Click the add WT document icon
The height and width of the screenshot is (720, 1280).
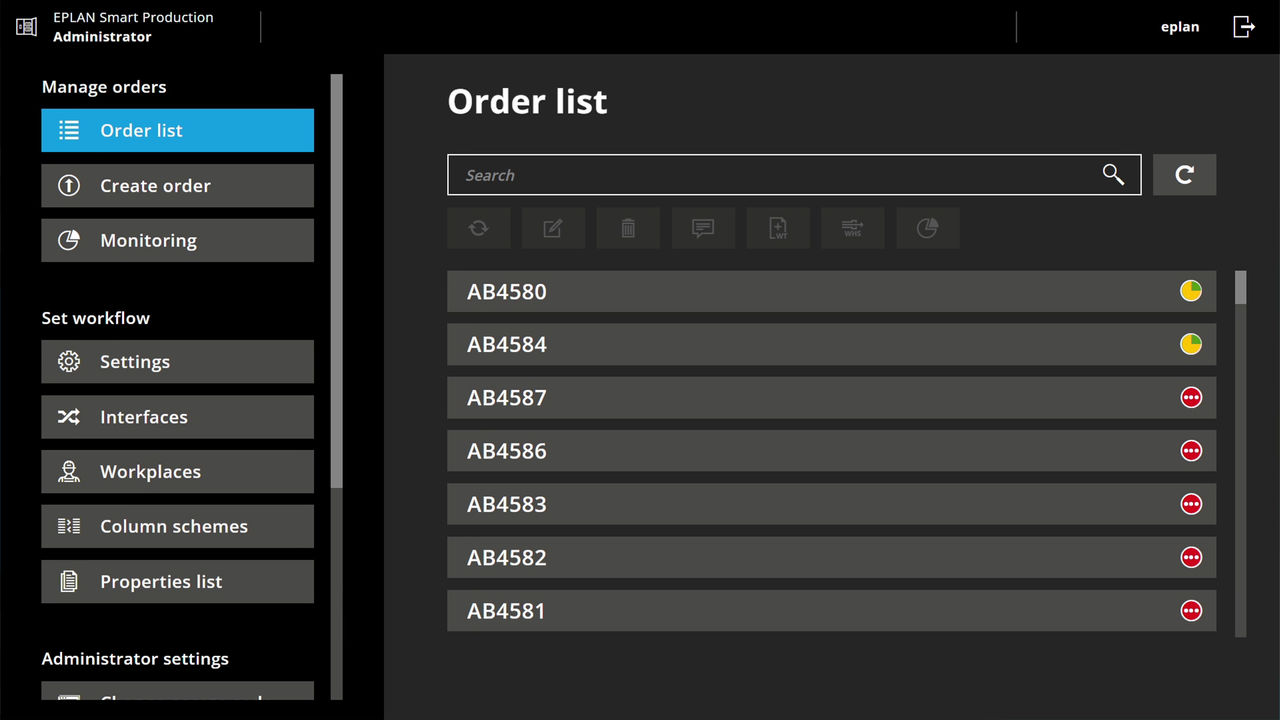click(x=778, y=228)
